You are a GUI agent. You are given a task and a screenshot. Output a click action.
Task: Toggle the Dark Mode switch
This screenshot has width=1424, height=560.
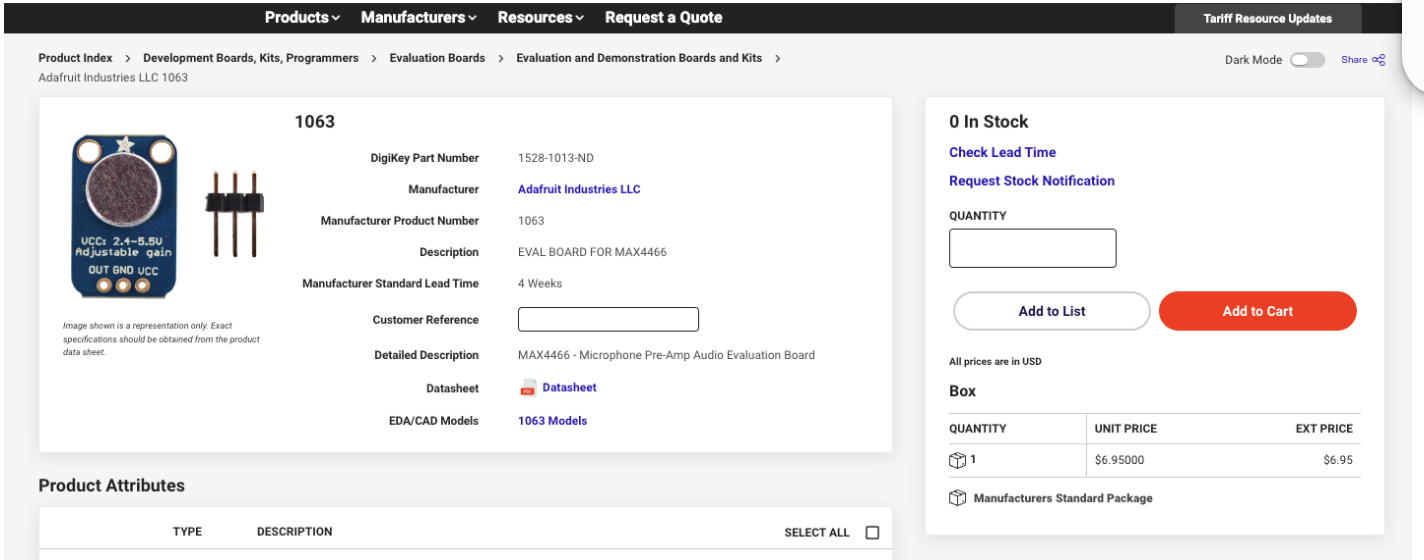click(x=1306, y=60)
